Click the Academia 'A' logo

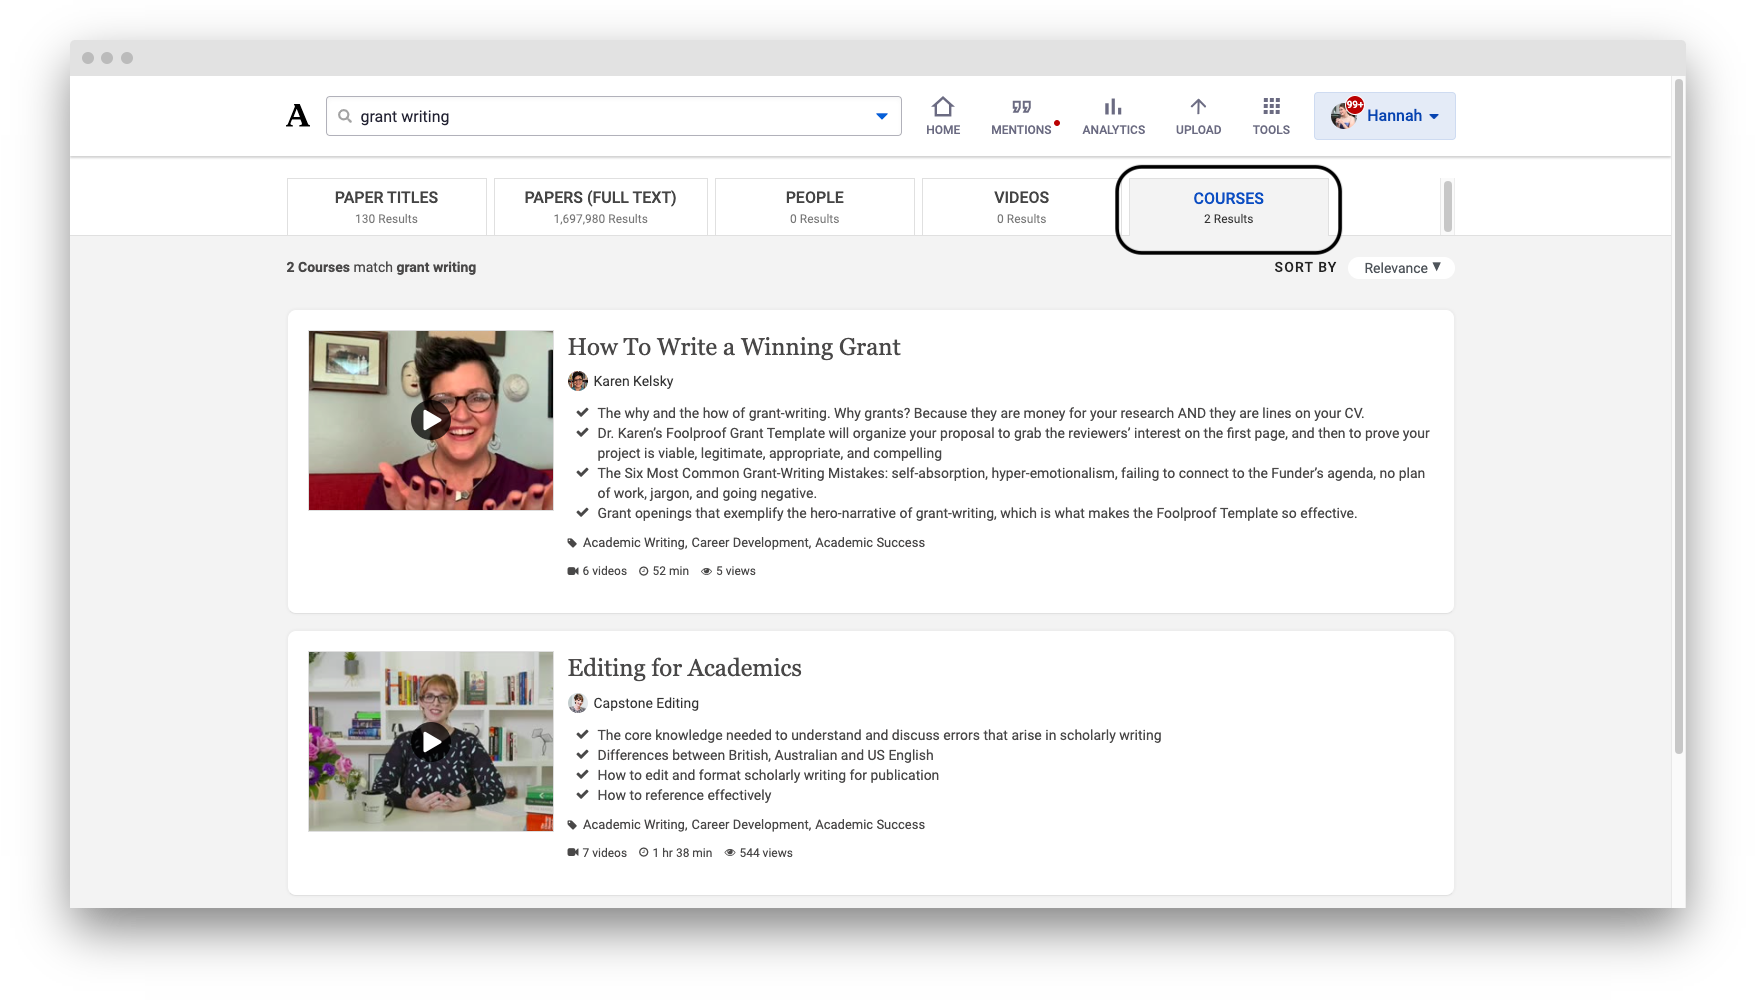(298, 116)
